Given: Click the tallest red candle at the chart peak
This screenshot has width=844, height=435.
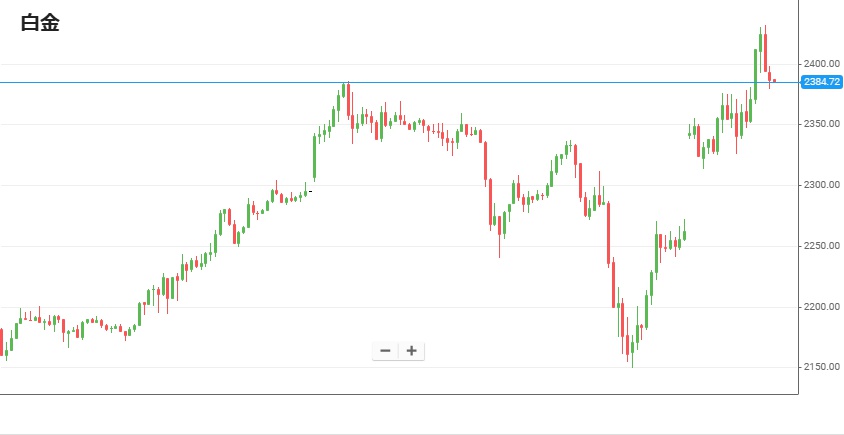Looking at the screenshot, I should (764, 52).
